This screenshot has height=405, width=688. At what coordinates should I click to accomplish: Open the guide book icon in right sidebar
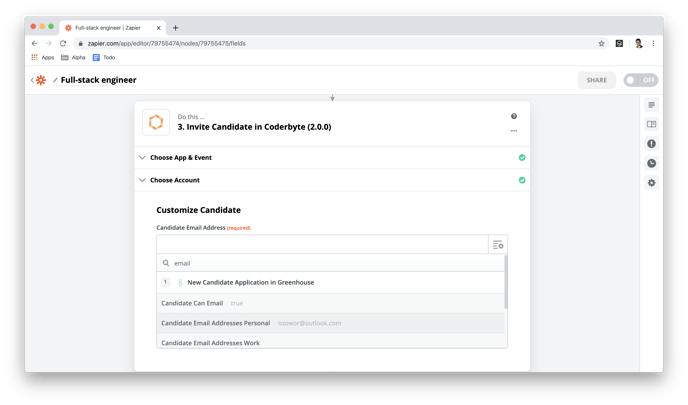point(652,124)
